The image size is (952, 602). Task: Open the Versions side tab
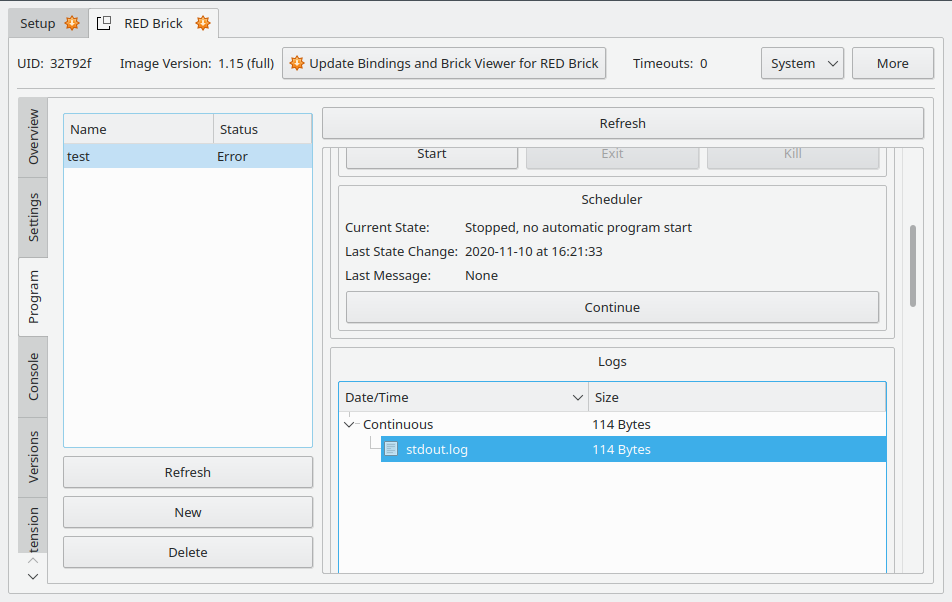[33, 457]
